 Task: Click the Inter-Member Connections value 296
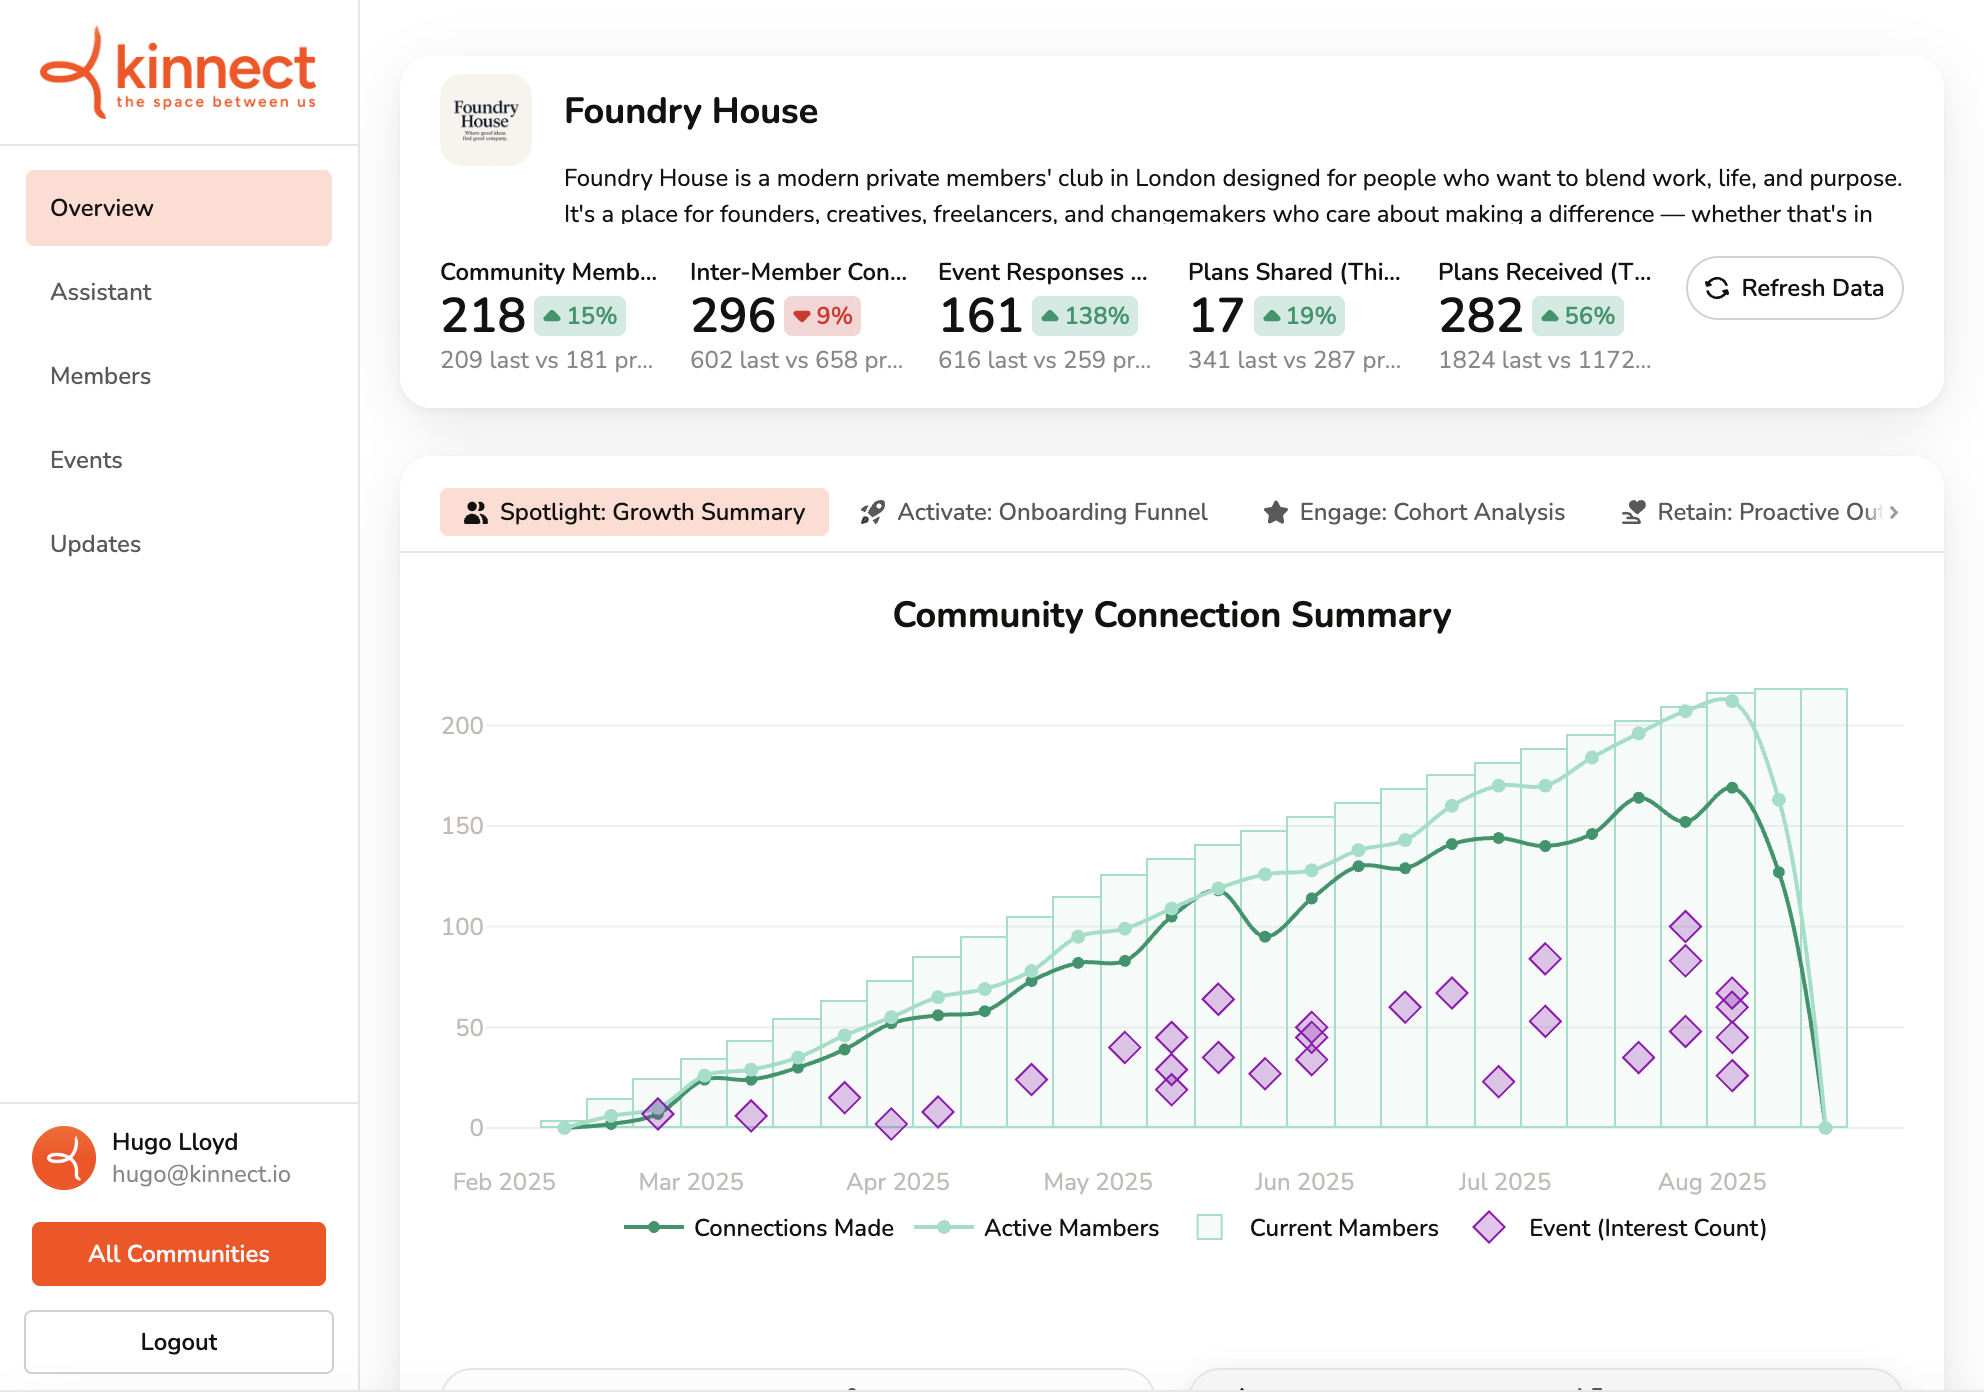click(x=733, y=316)
